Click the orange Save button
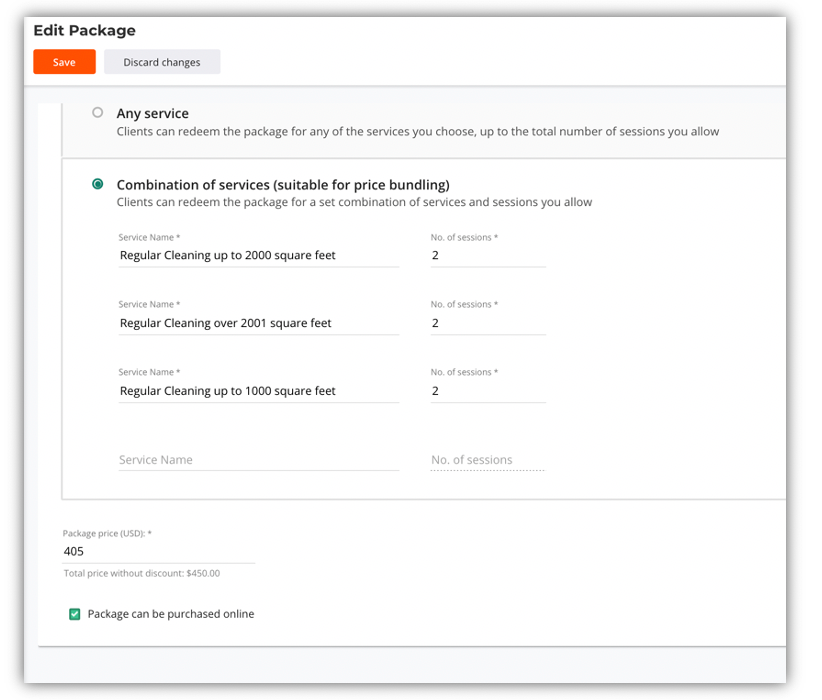822x700 pixels. coord(64,62)
